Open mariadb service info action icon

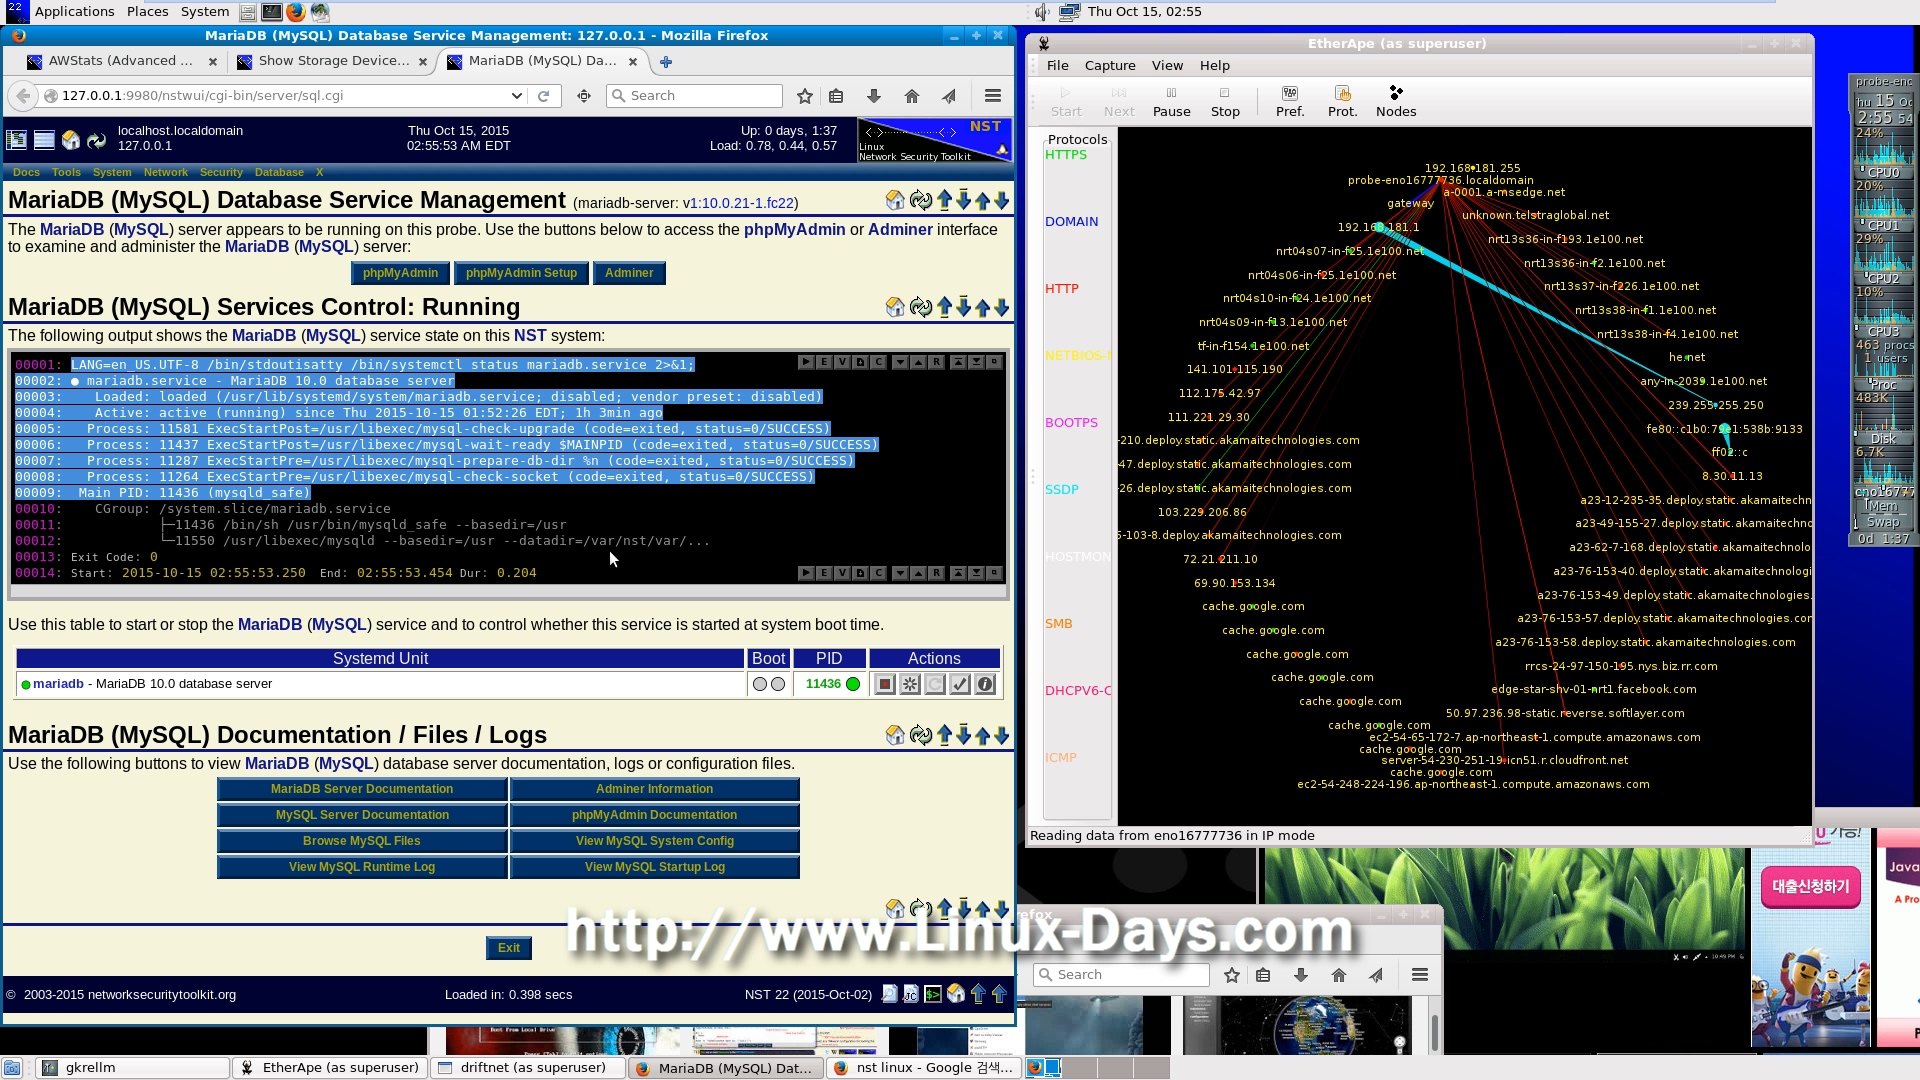[x=985, y=684]
